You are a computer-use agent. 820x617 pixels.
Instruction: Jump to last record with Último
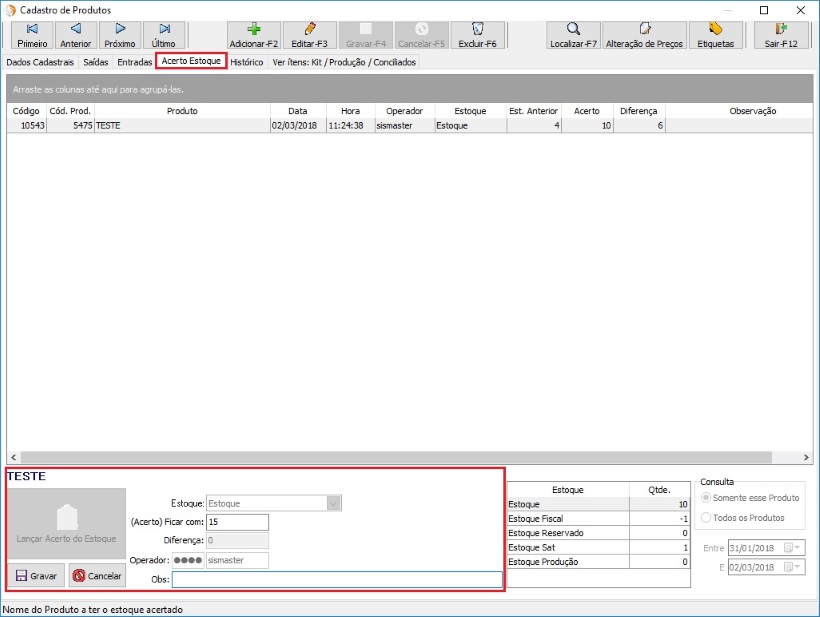tap(163, 35)
